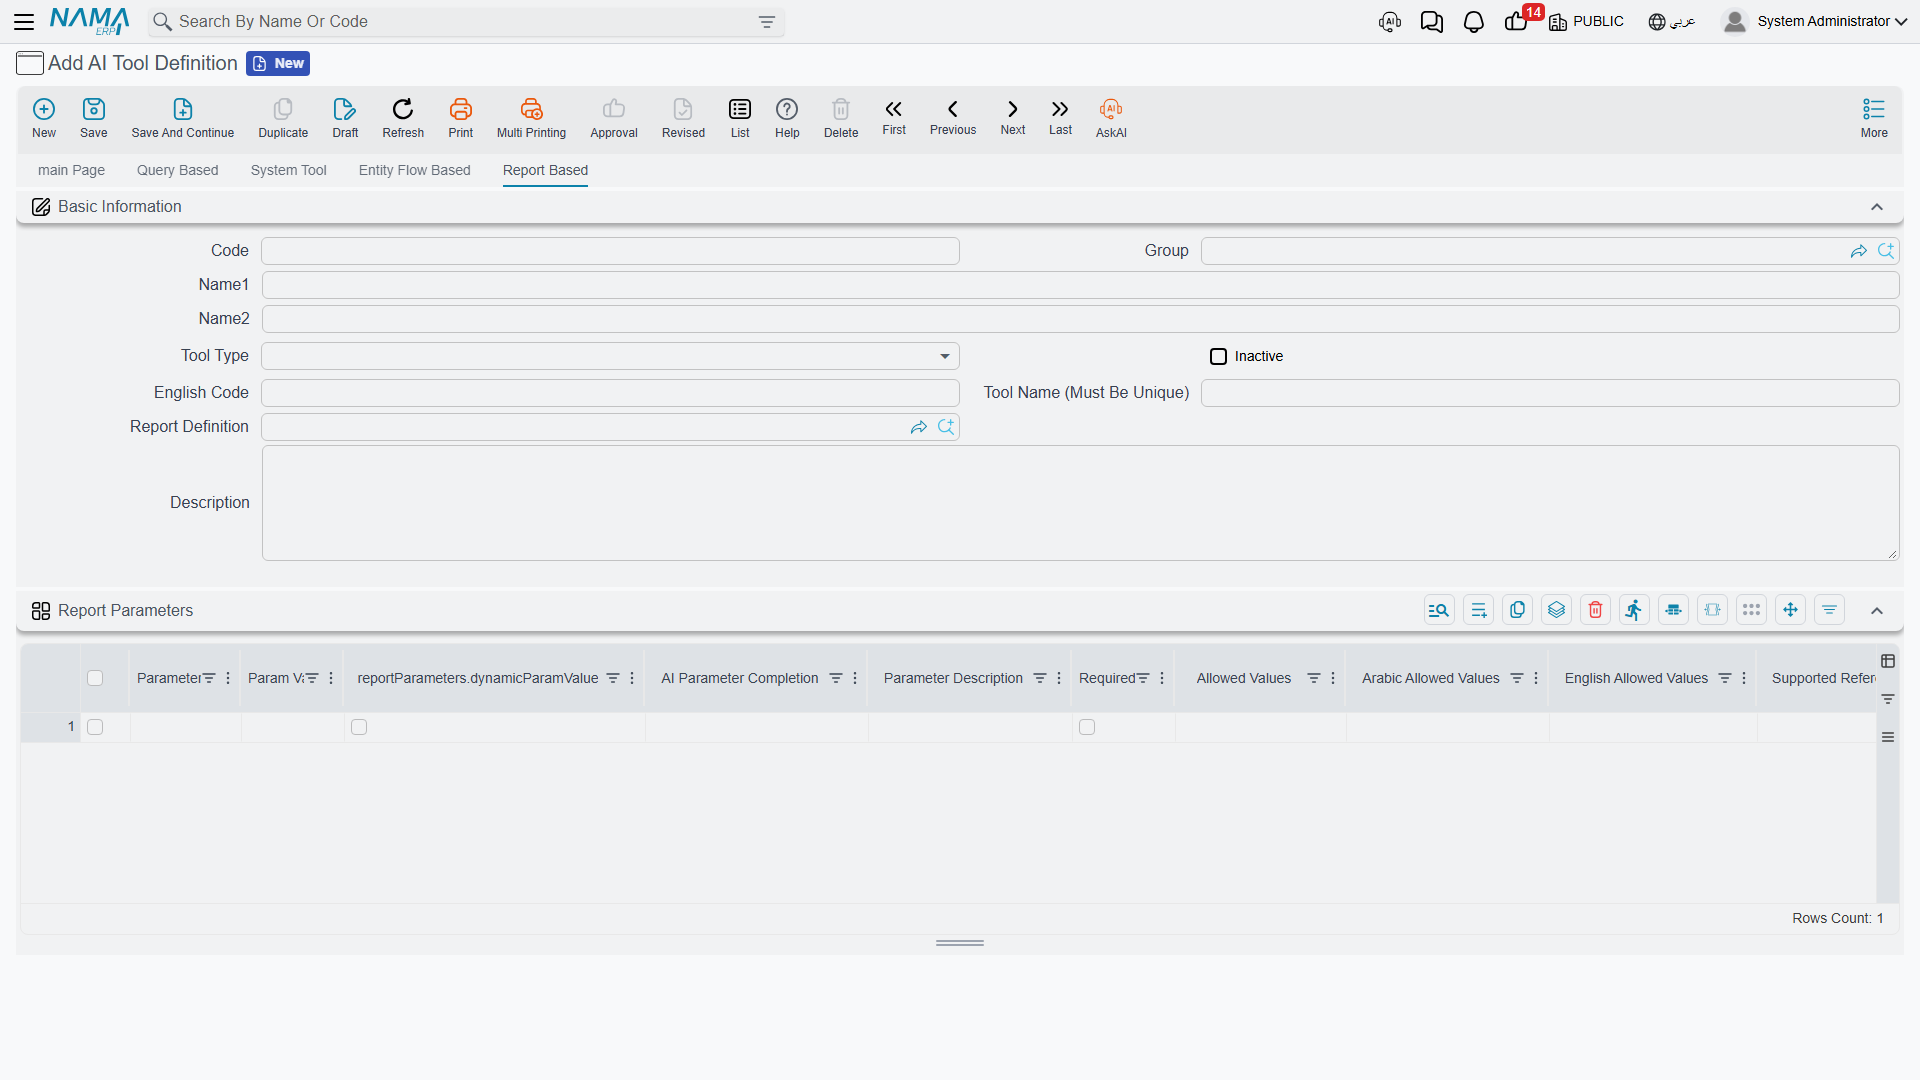Save the record as Draft
The height and width of the screenshot is (1080, 1920).
345,118
